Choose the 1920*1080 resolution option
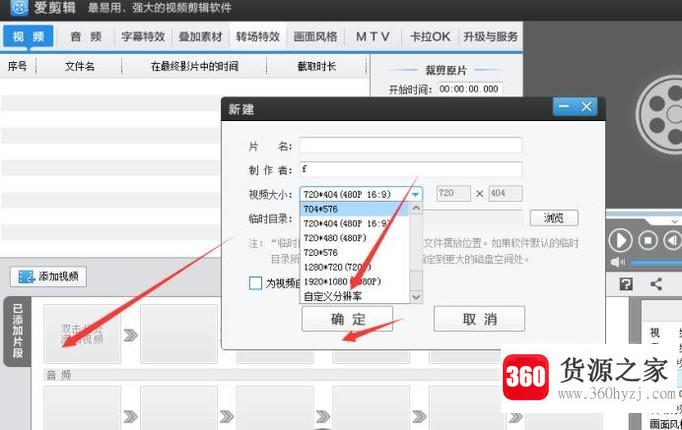This screenshot has width=682, height=430. [354, 282]
